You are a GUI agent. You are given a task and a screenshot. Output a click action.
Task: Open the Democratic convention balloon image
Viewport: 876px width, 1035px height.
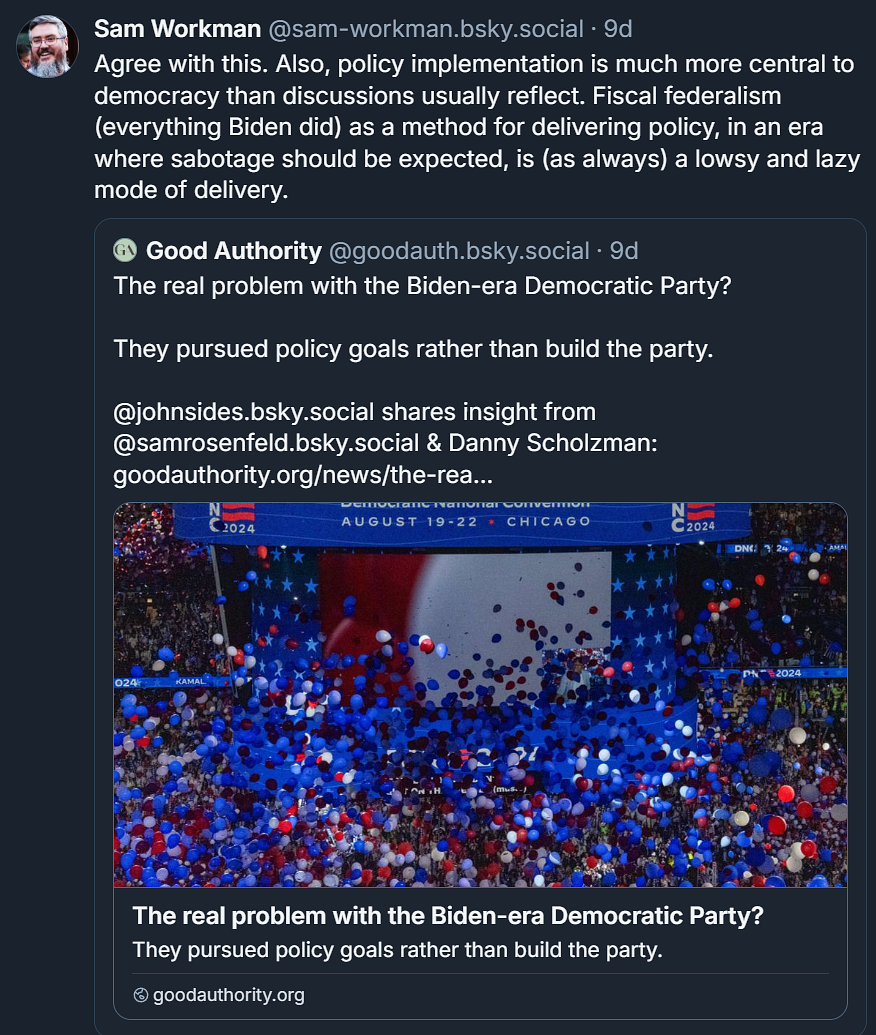[x=480, y=694]
